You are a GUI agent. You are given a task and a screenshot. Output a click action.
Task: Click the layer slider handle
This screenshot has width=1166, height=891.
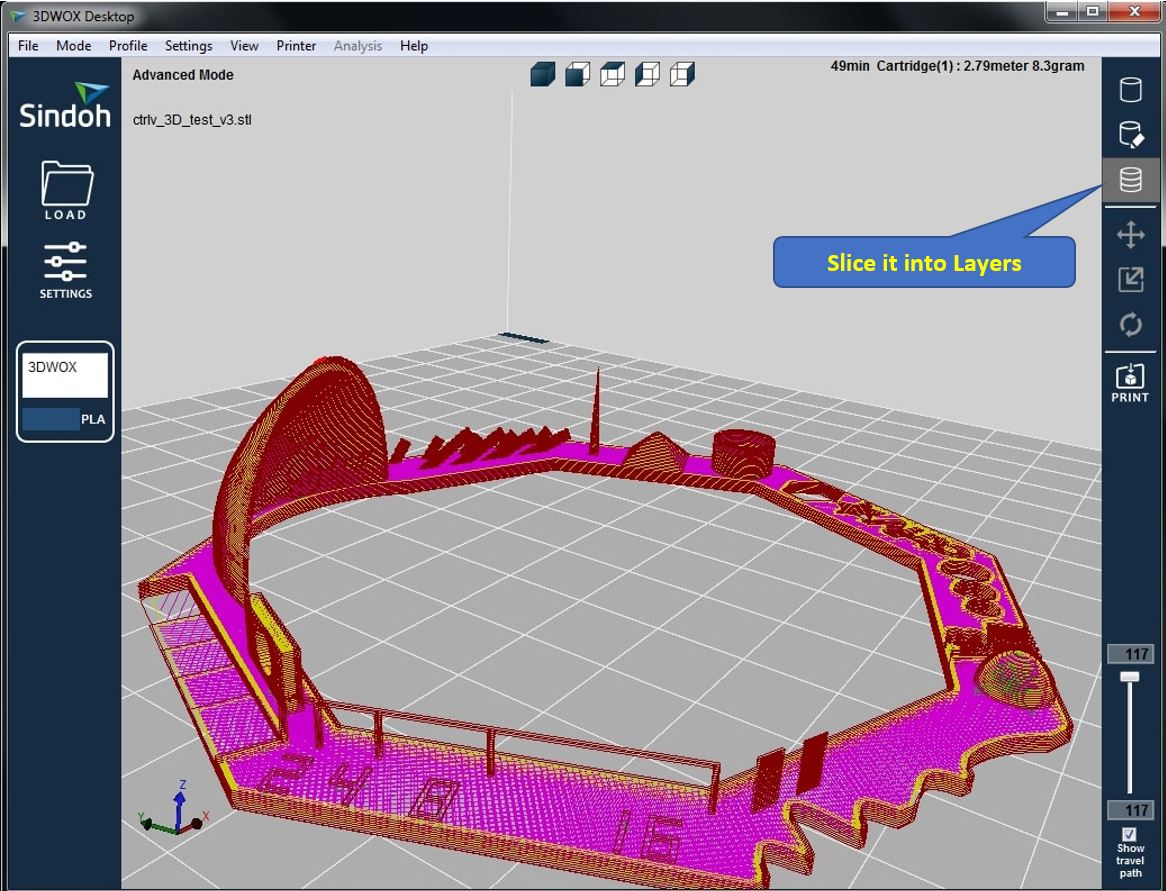tap(1130, 676)
